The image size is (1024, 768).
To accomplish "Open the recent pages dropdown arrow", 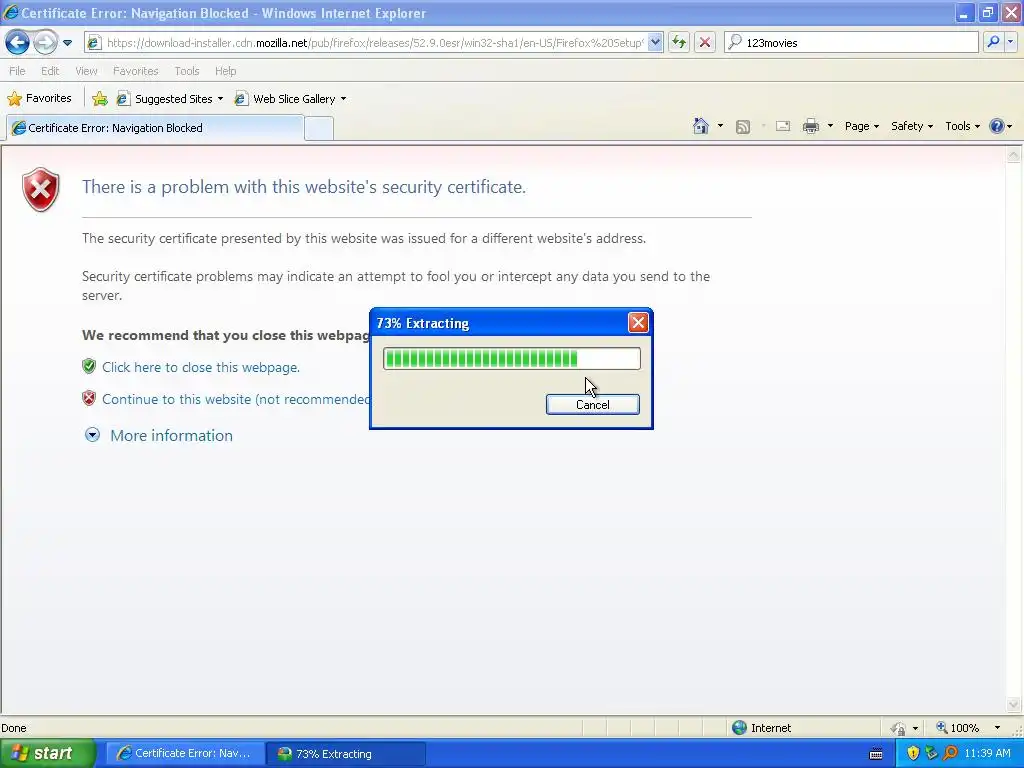I will click(67, 43).
